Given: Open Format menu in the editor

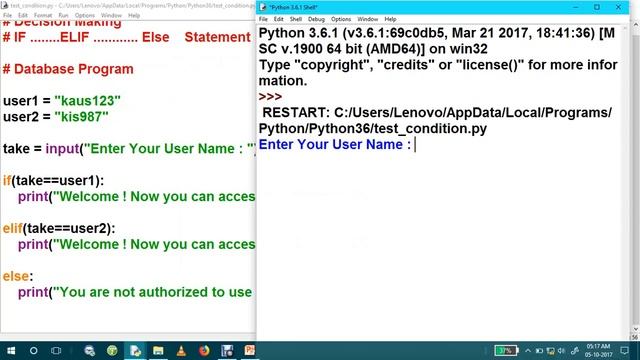Looking at the screenshot, I should (x=43, y=16).
